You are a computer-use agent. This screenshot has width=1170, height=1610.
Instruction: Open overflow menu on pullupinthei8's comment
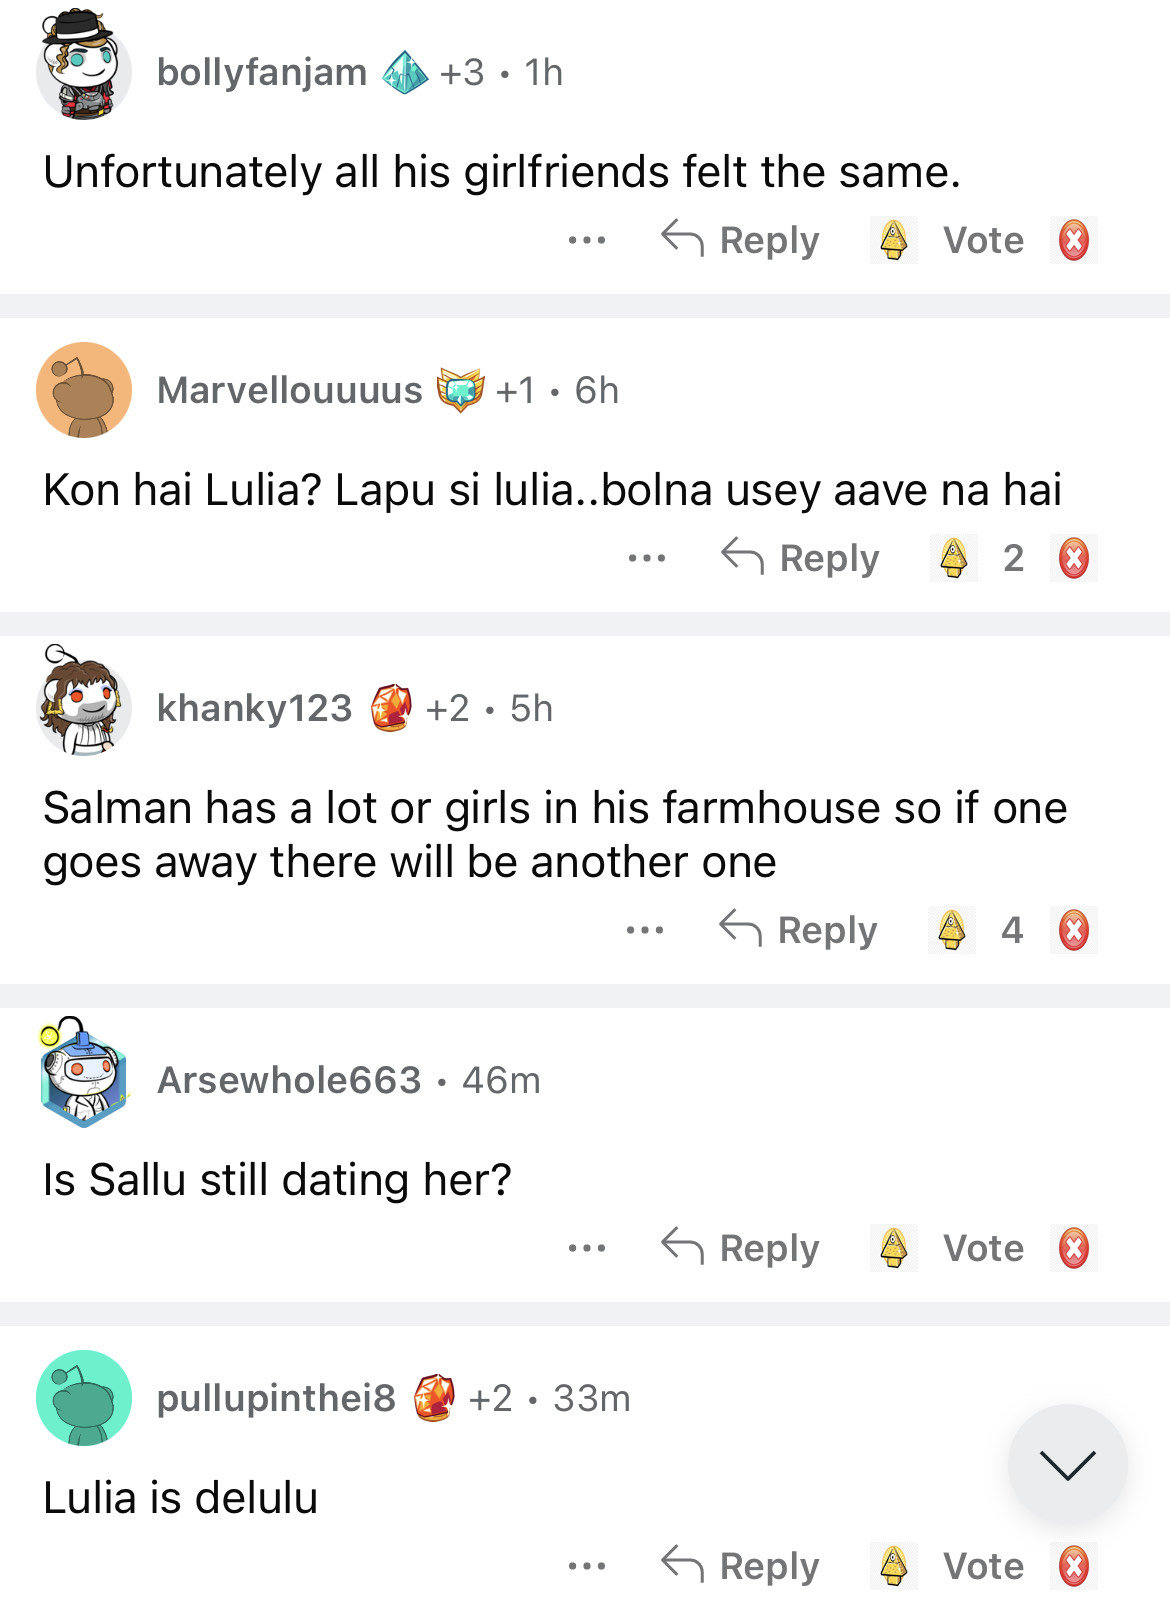pyautogui.click(x=586, y=1566)
